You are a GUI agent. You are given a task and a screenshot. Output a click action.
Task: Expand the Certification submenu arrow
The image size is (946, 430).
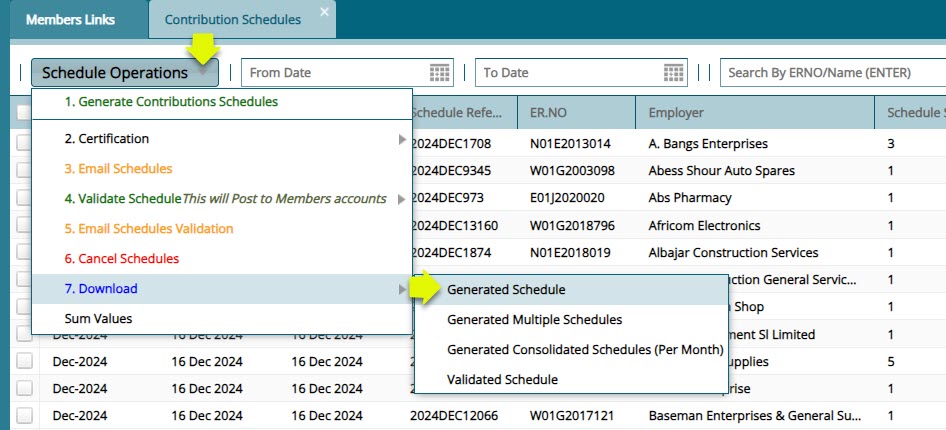[x=402, y=139]
